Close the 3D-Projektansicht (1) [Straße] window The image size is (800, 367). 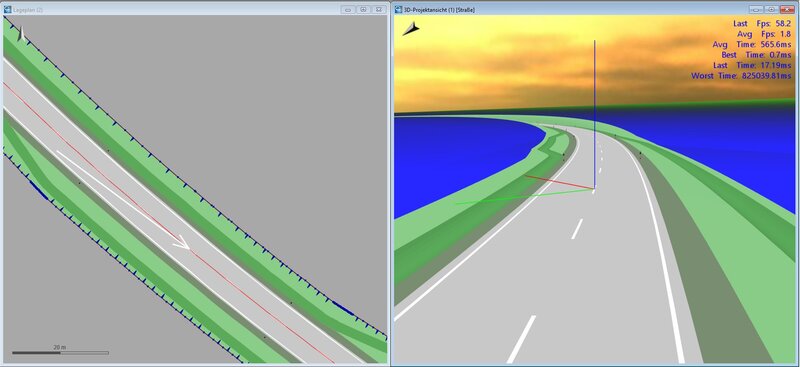787,9
